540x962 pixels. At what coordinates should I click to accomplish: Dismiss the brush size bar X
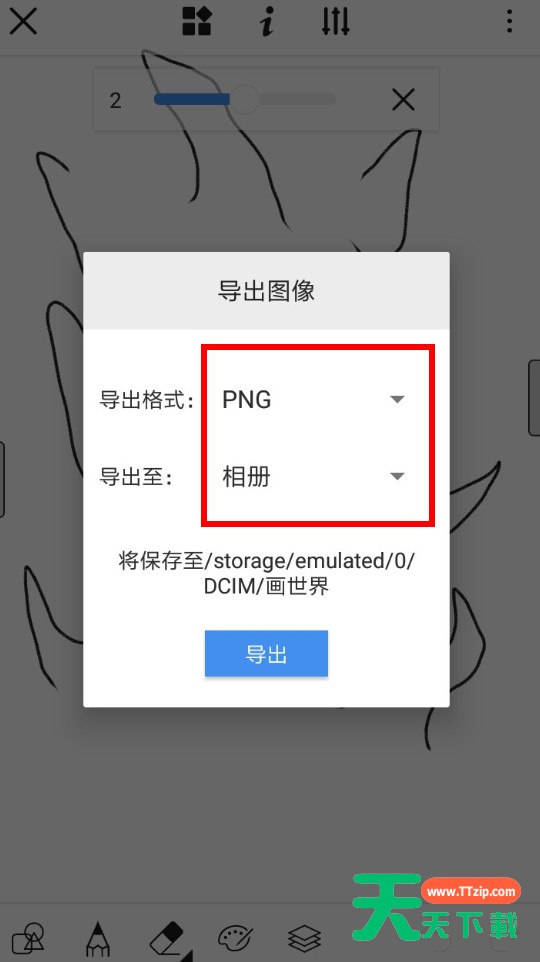pos(403,99)
